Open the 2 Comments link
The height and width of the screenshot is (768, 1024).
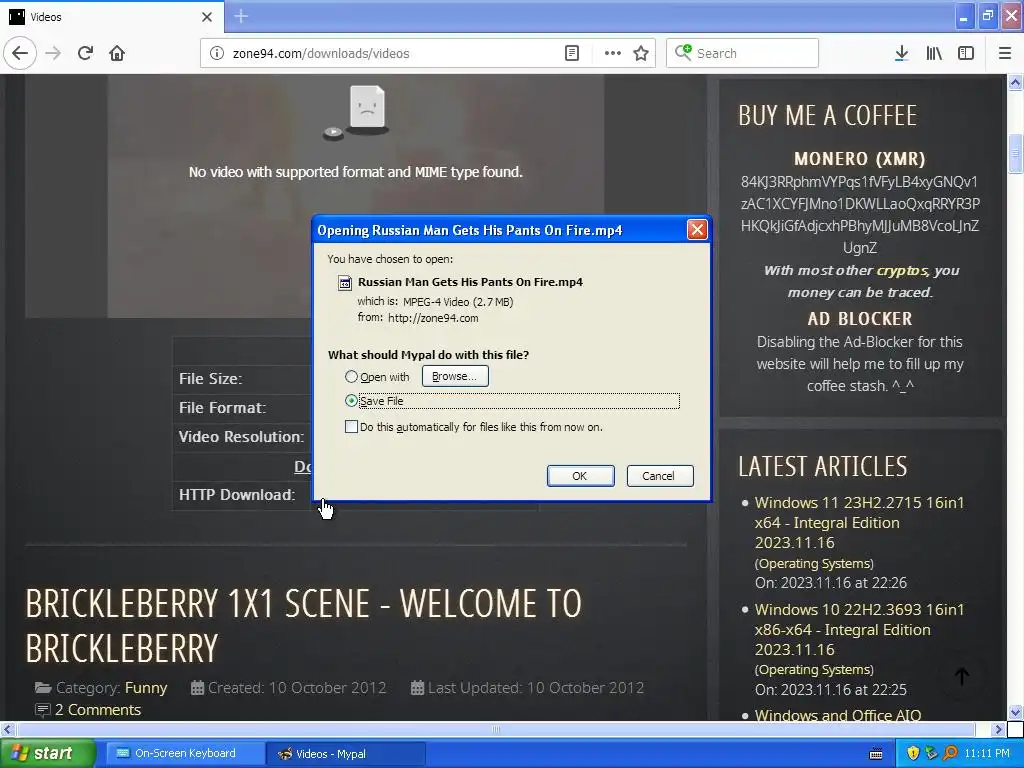click(x=97, y=710)
